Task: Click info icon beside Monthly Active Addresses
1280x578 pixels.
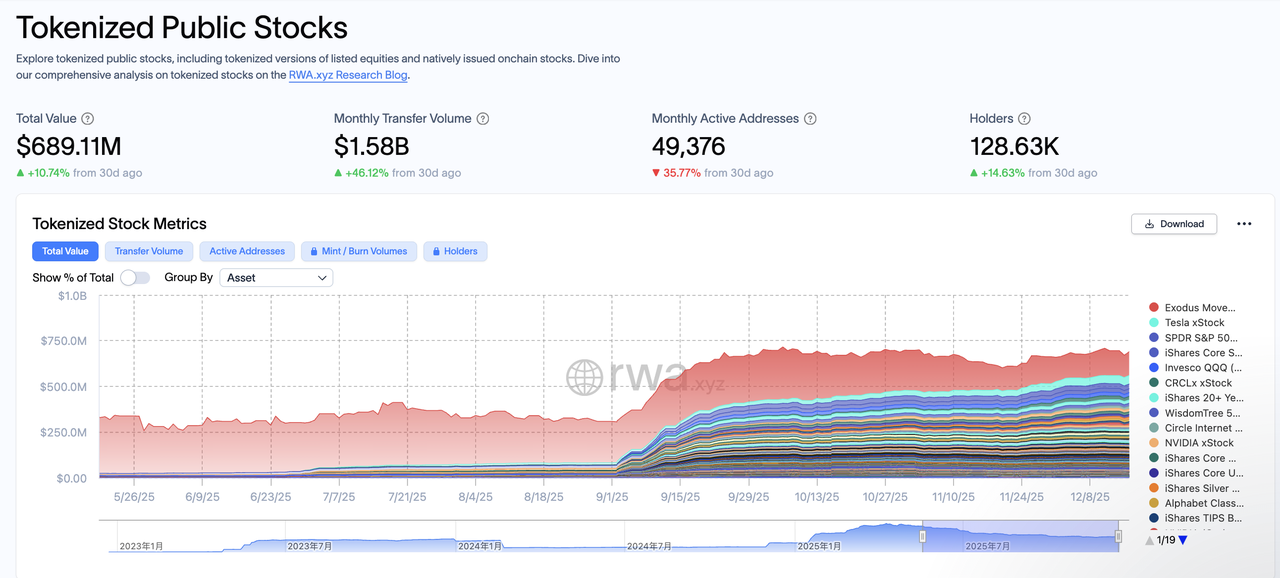Action: point(810,119)
